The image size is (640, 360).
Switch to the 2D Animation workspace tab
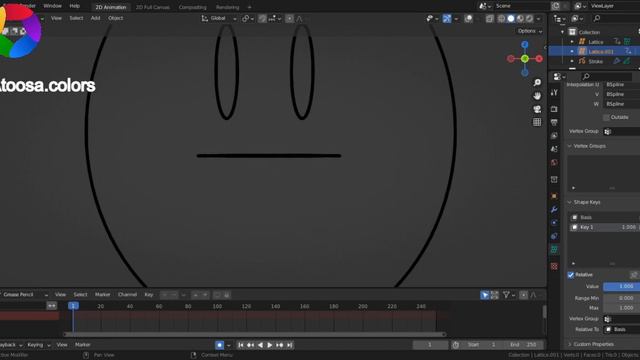(x=111, y=7)
